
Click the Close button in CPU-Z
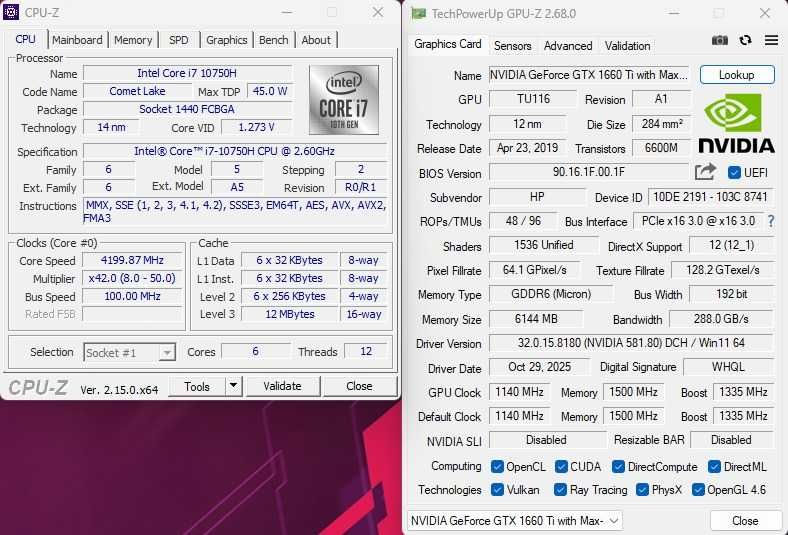click(x=359, y=386)
